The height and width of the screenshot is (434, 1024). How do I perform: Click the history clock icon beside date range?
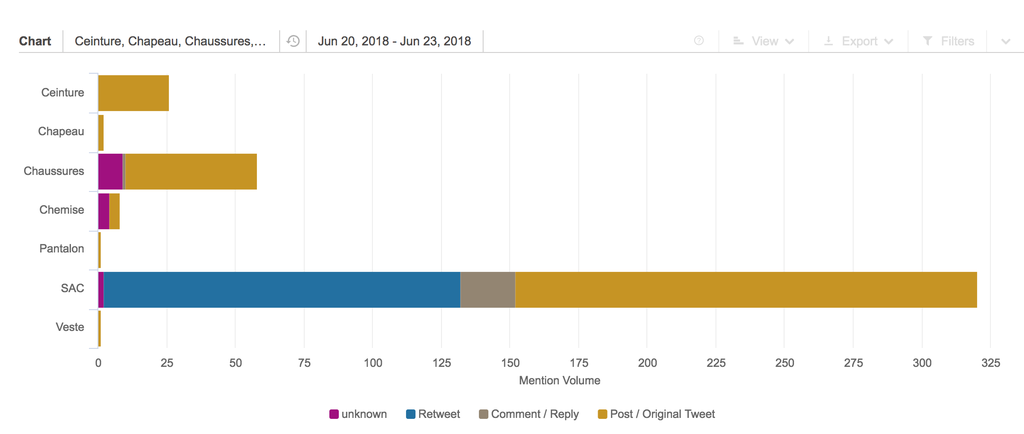click(x=293, y=41)
